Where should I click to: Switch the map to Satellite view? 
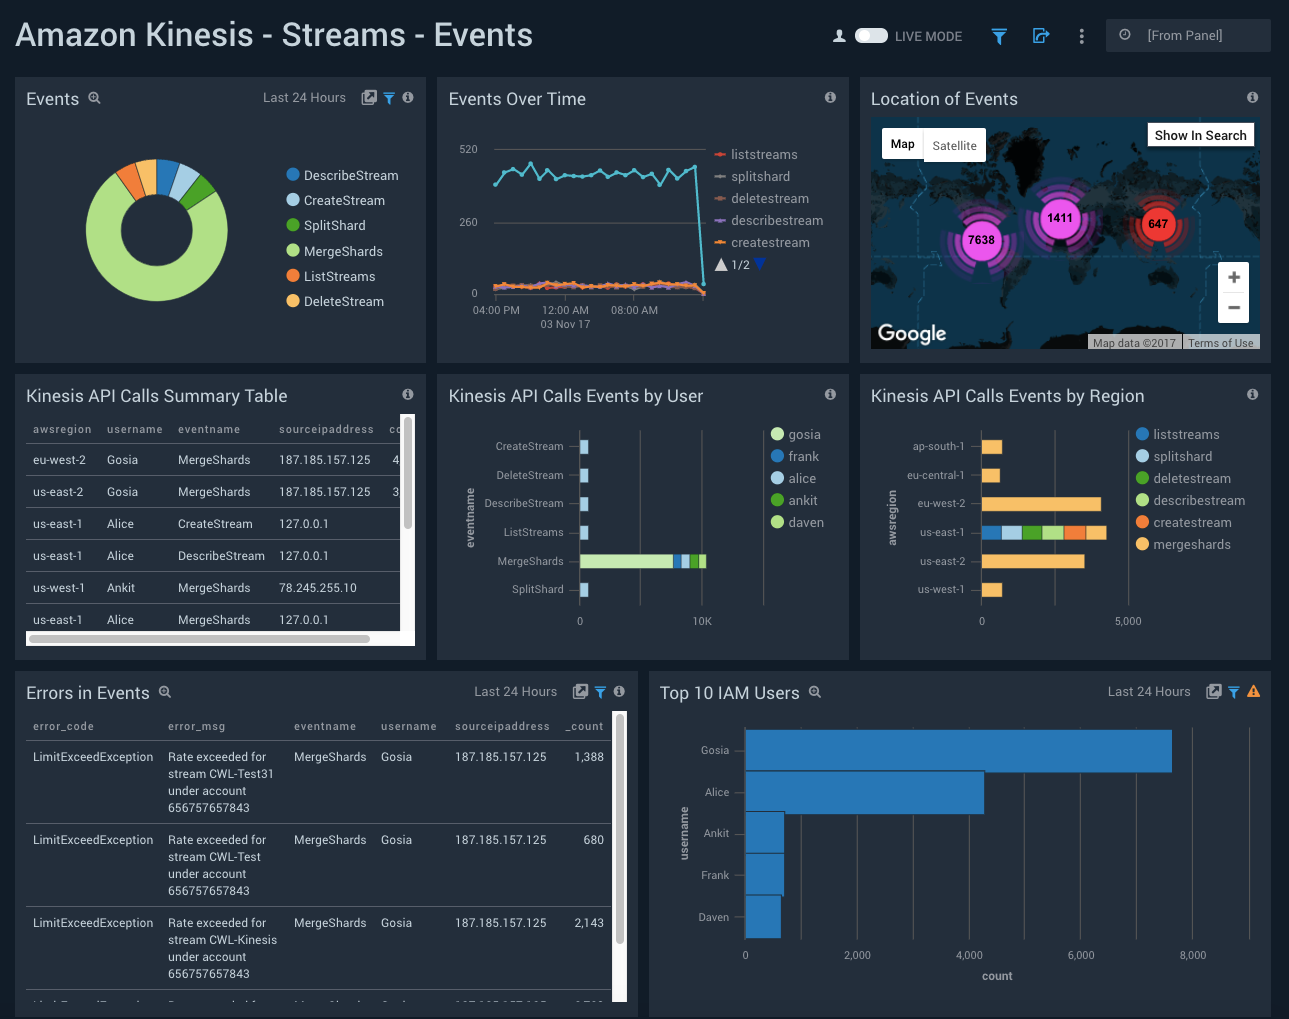[954, 146]
